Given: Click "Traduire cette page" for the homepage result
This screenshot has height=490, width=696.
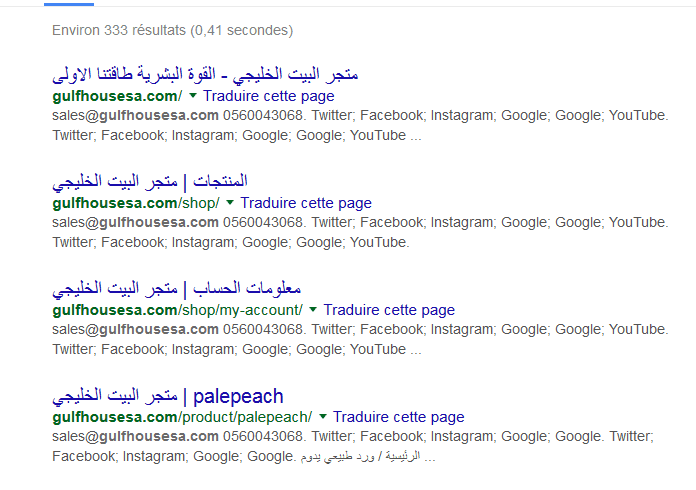Looking at the screenshot, I should coord(268,97).
